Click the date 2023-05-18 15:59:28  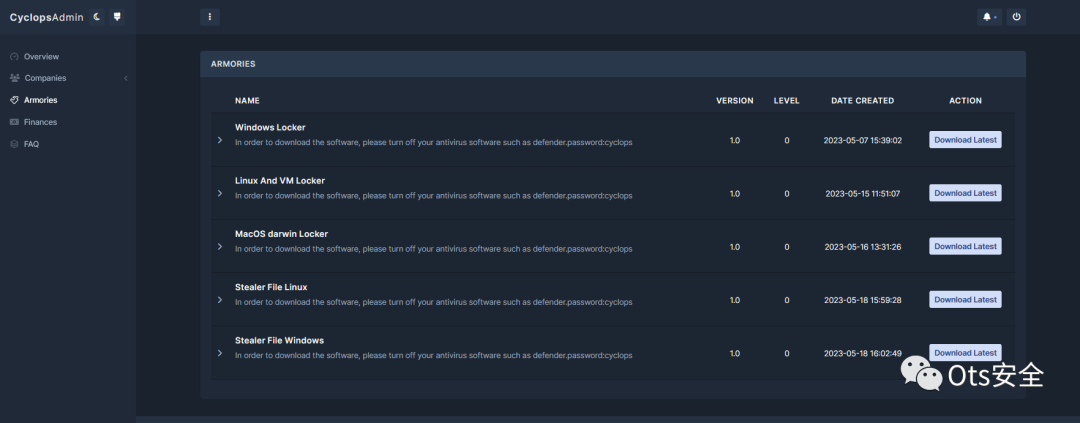(x=862, y=300)
